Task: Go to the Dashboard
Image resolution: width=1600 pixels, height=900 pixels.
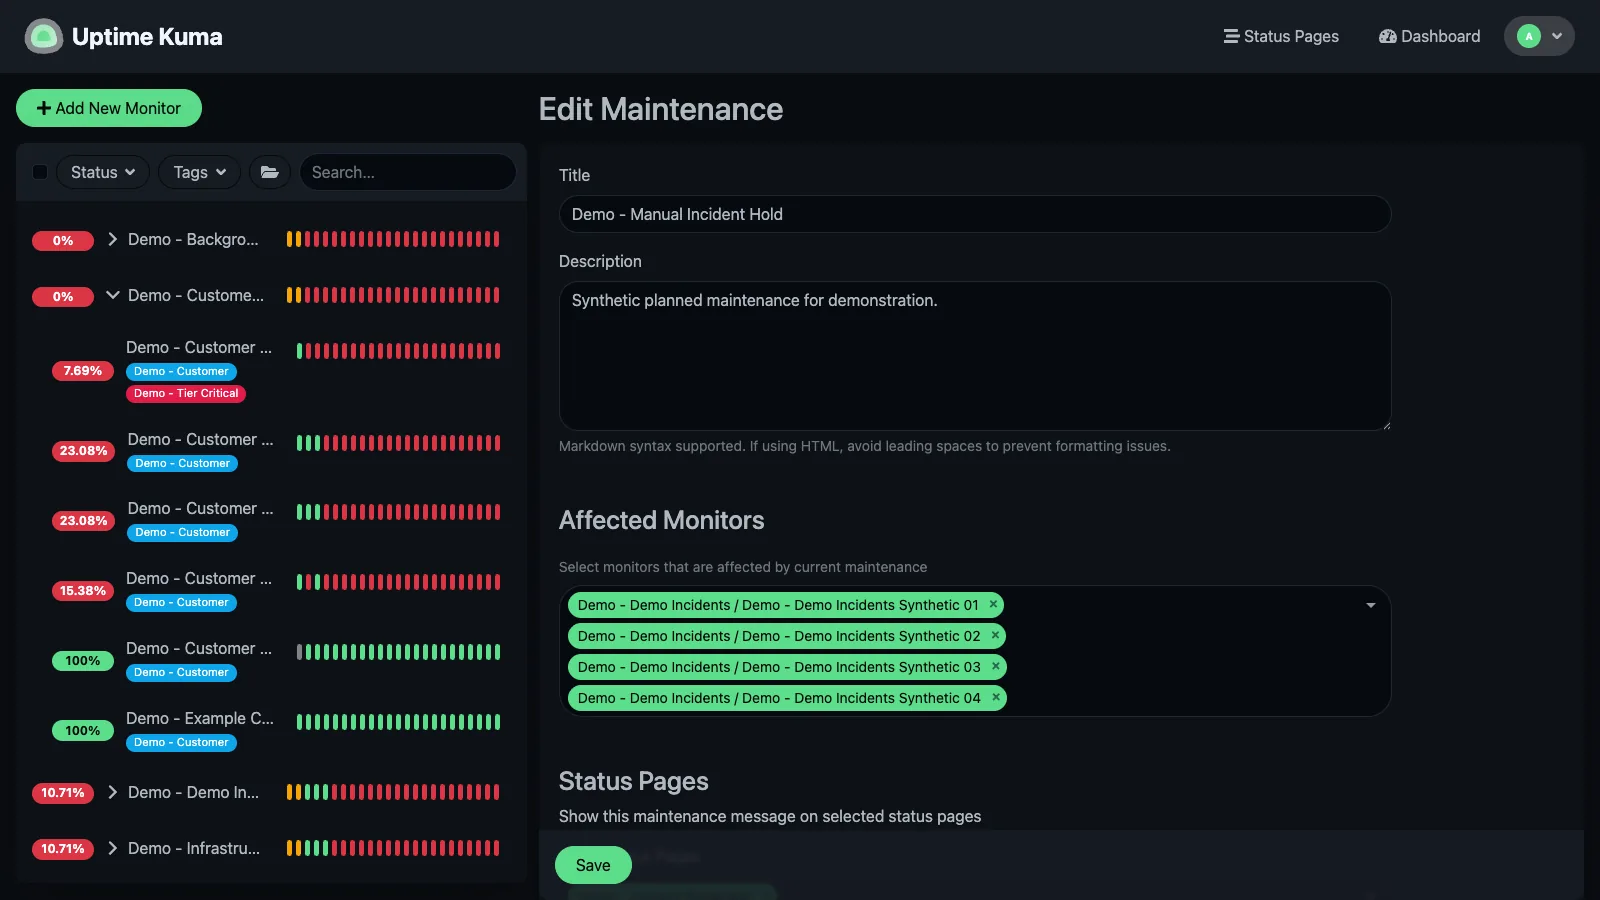Action: (x=1429, y=36)
